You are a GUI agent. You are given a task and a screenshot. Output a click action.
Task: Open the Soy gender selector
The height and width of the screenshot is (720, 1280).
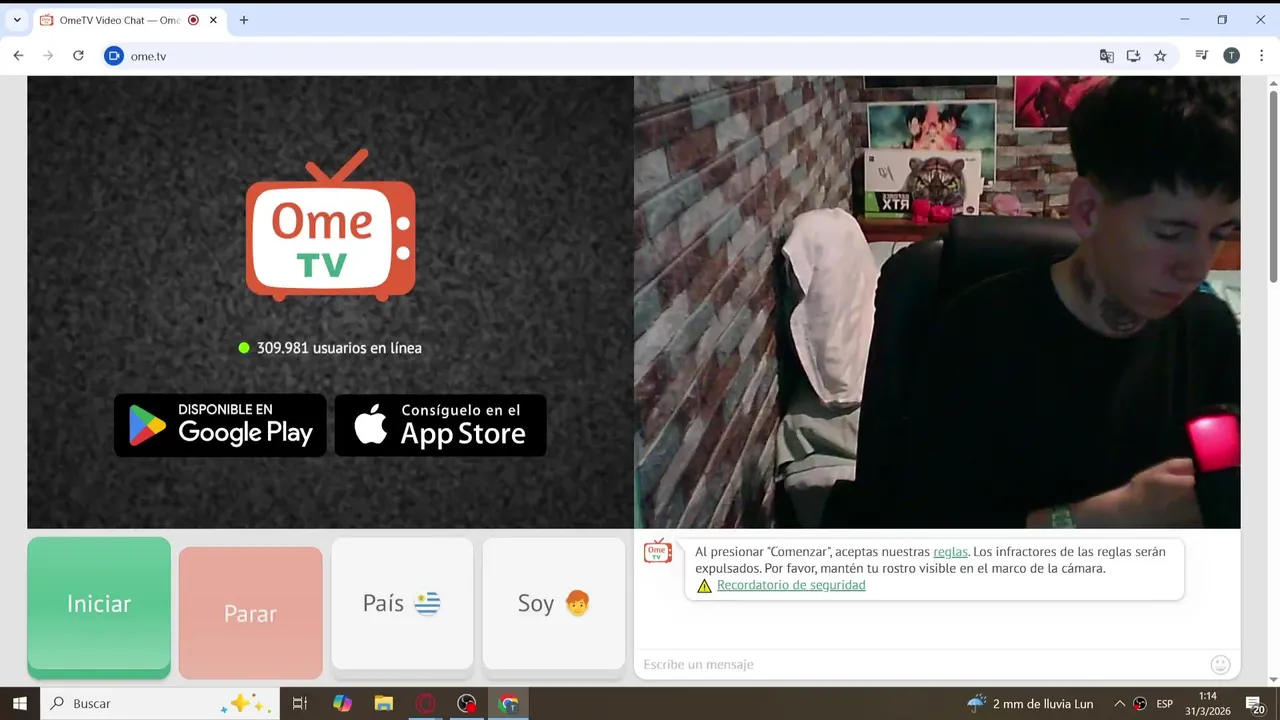(x=554, y=604)
